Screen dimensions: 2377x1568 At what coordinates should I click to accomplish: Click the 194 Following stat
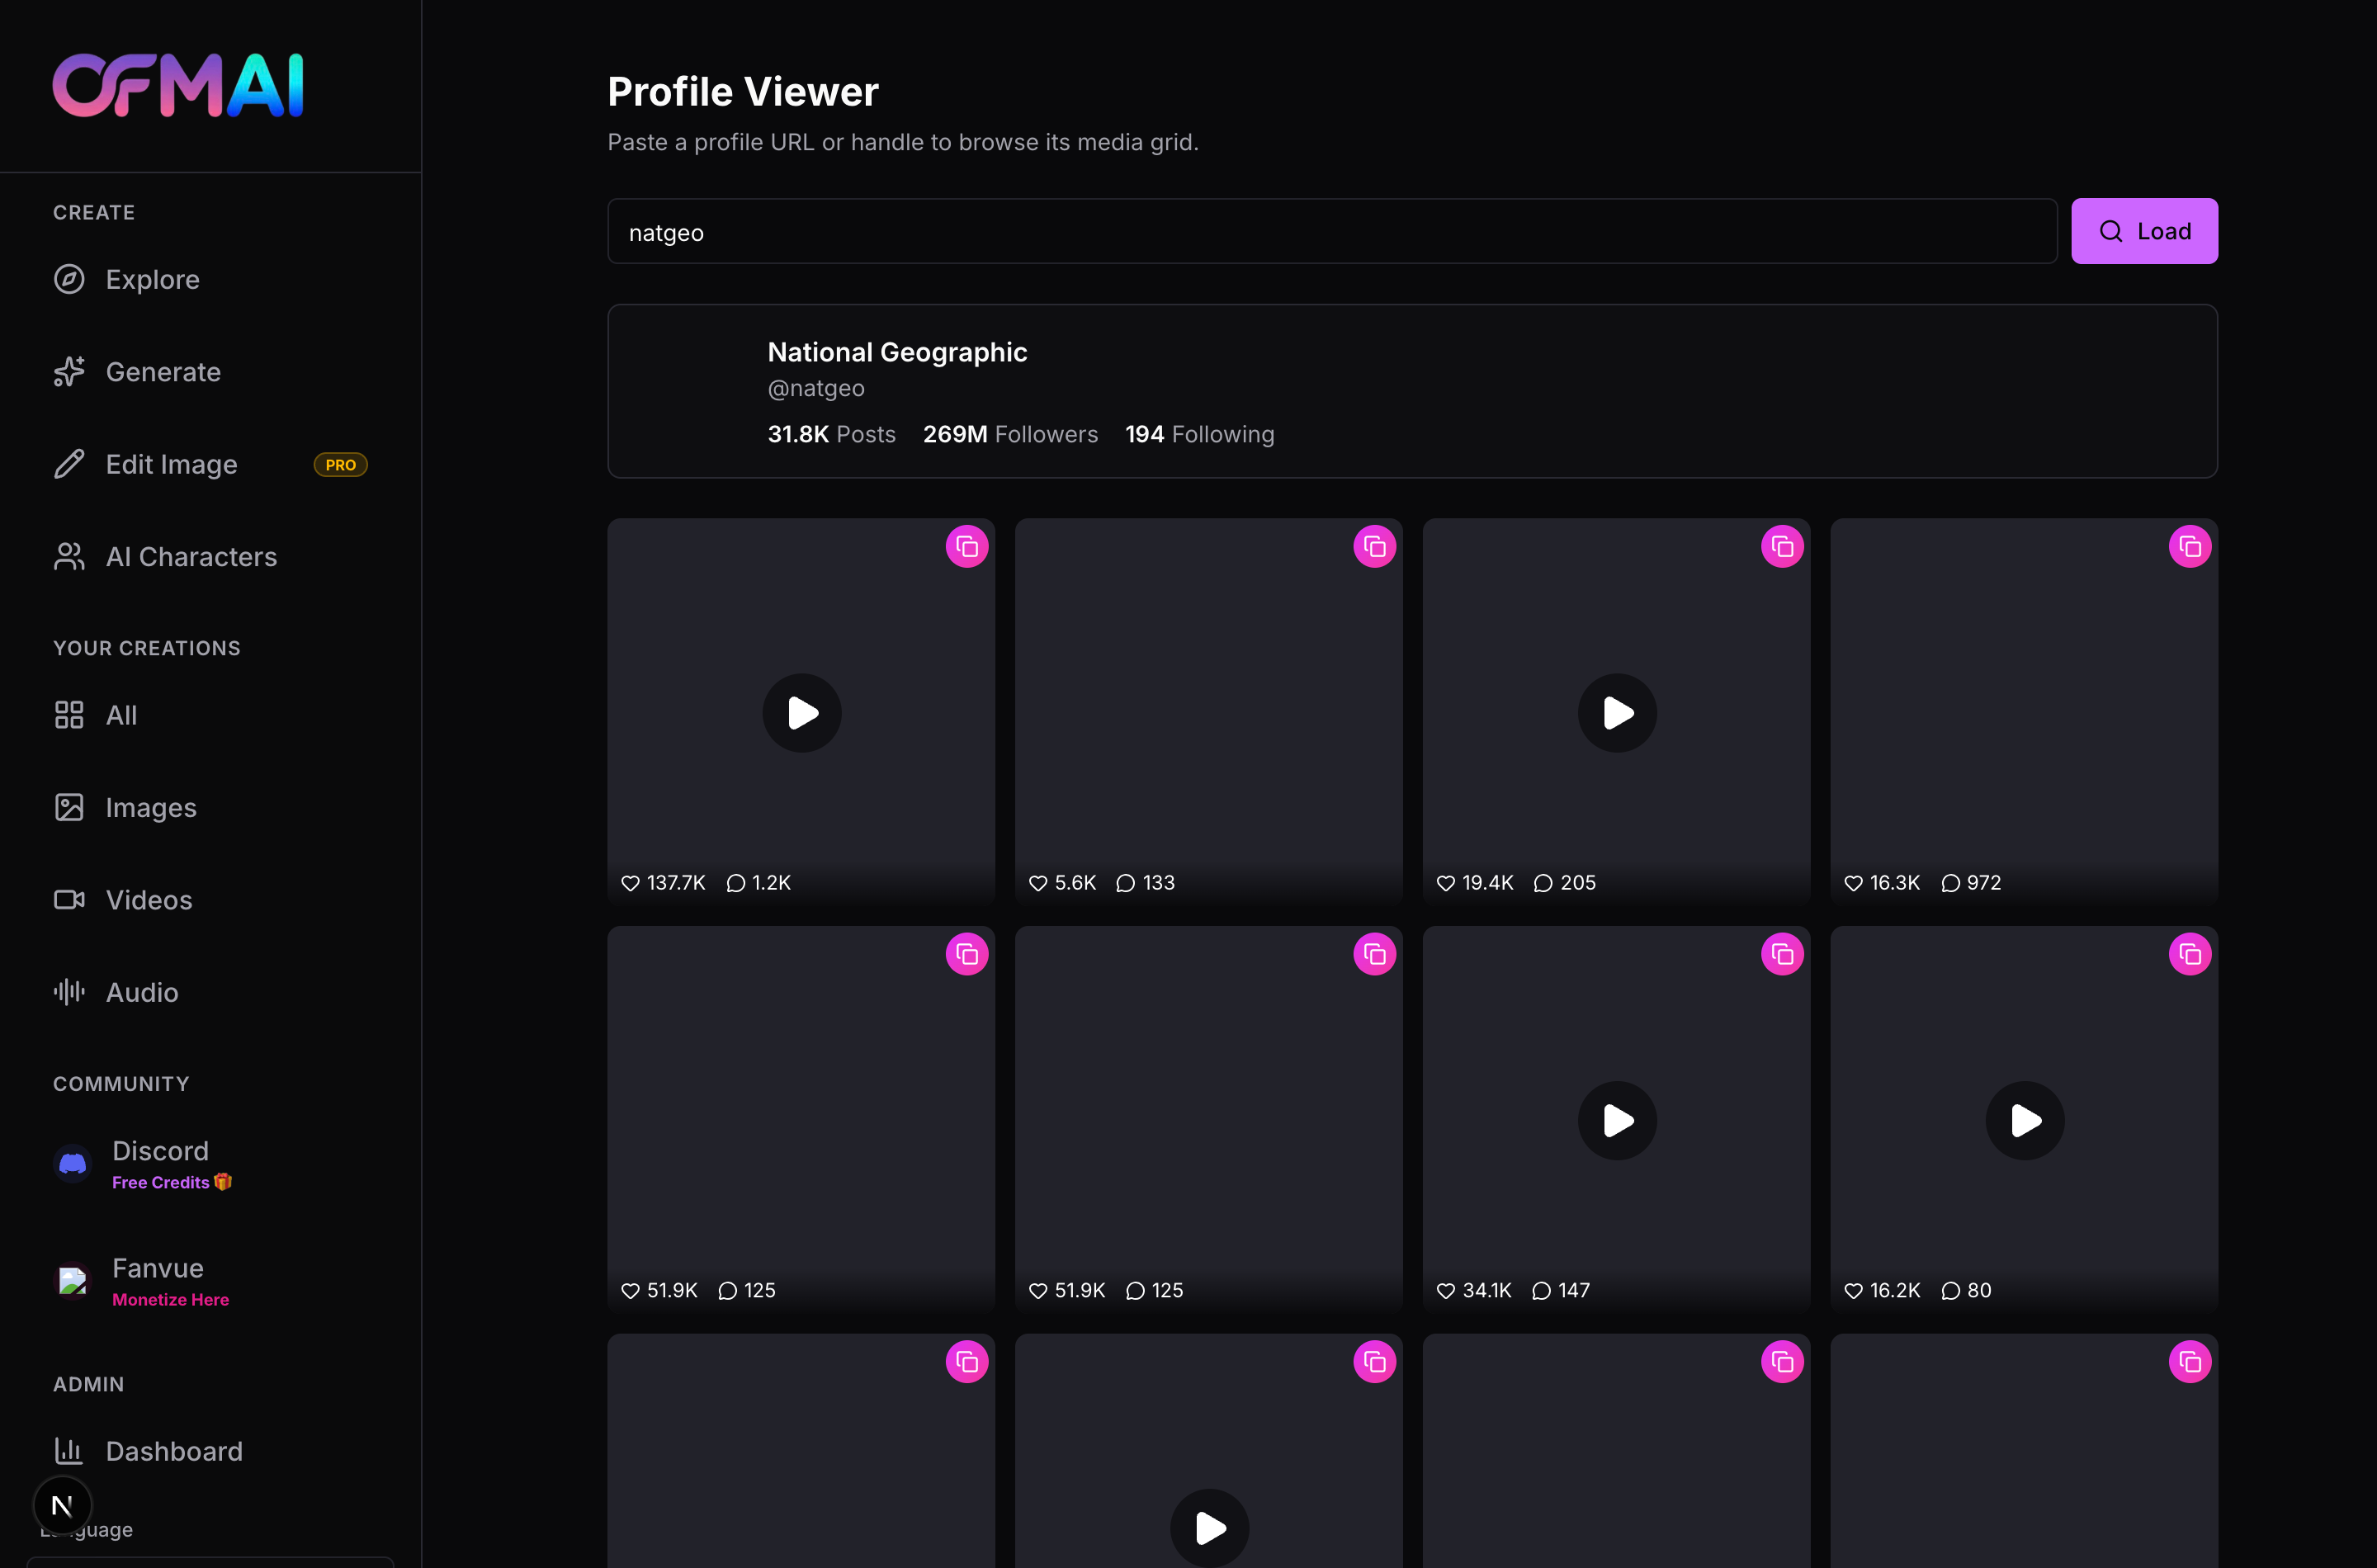(1199, 434)
